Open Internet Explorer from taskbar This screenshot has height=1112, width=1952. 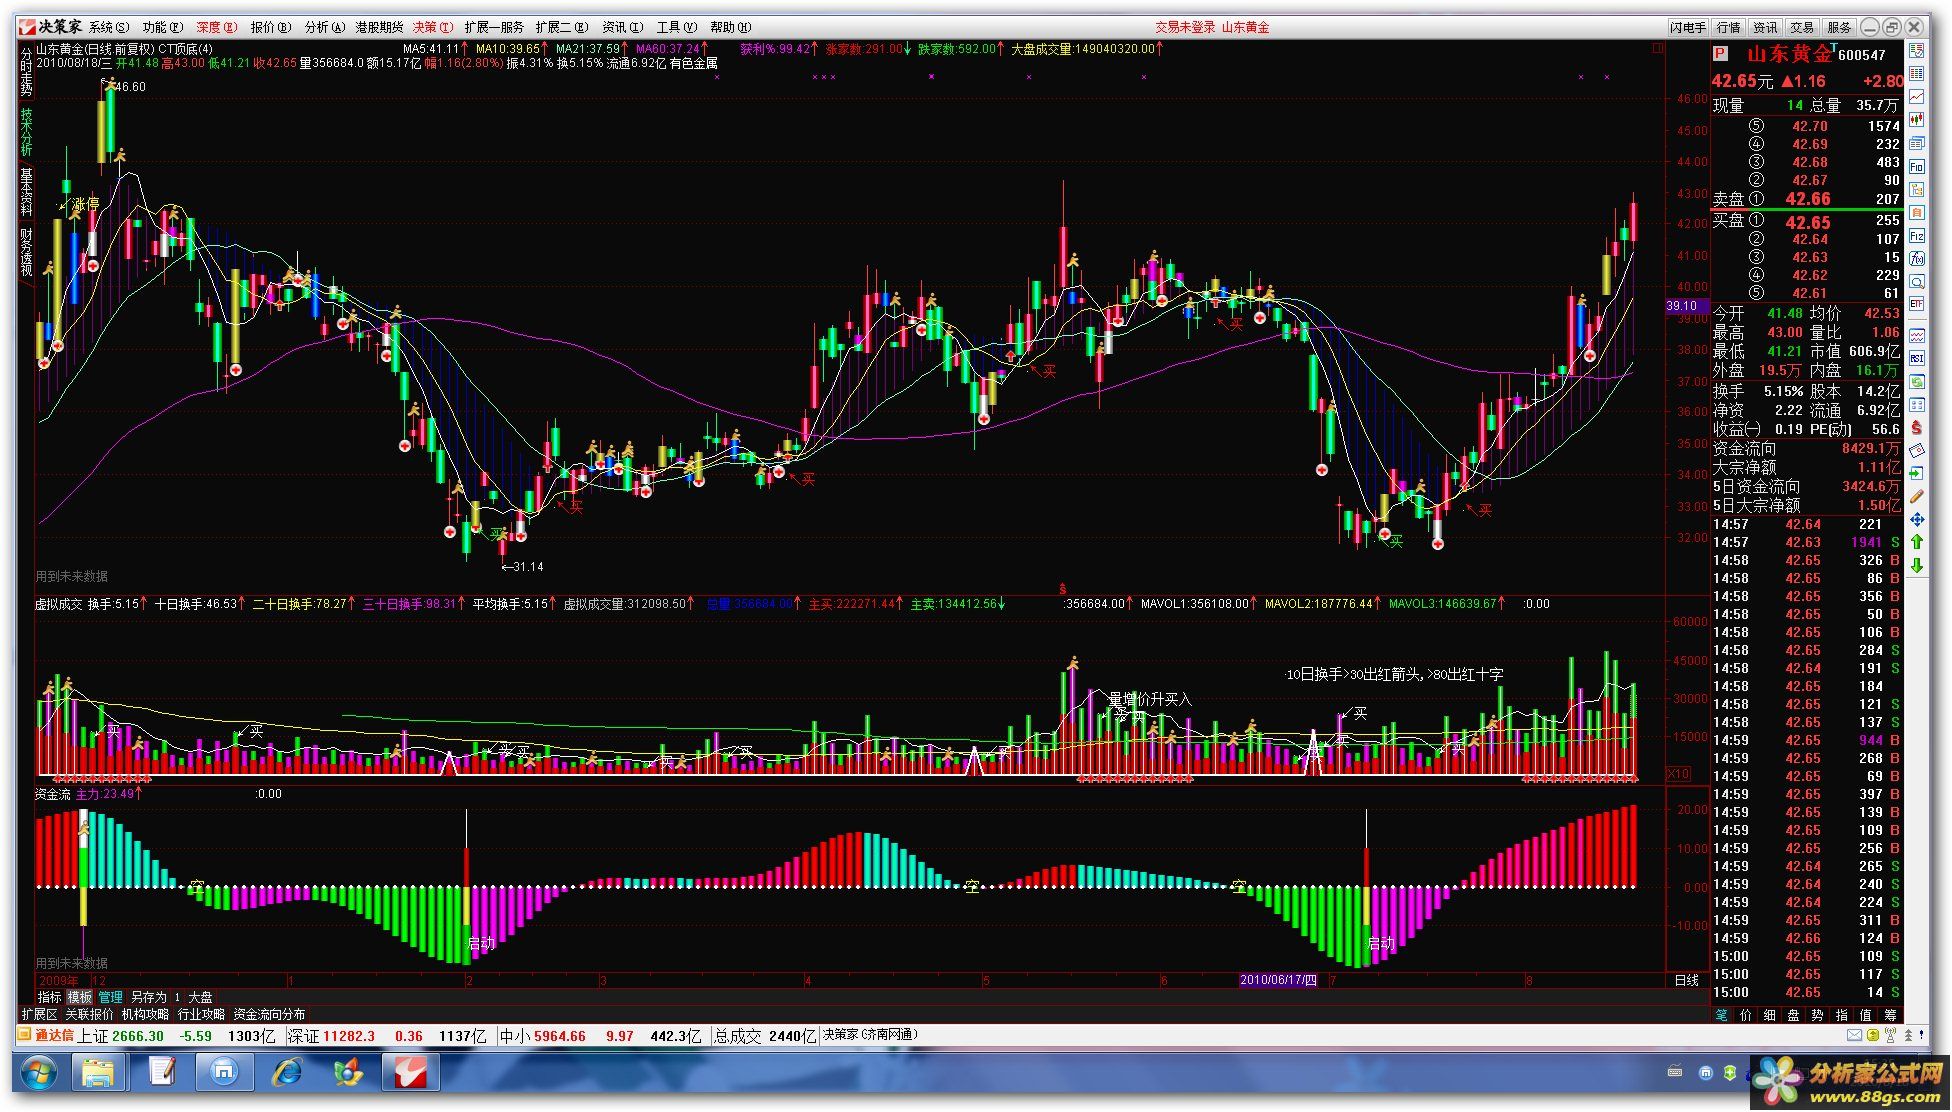tap(287, 1074)
